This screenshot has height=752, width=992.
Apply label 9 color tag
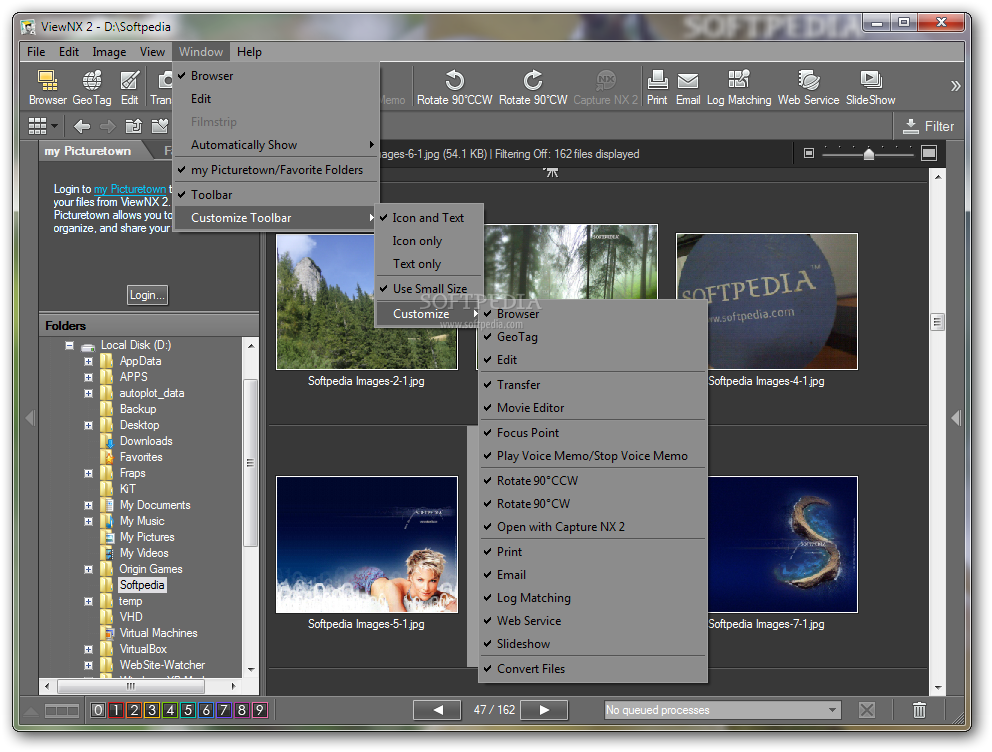[x=260, y=710]
